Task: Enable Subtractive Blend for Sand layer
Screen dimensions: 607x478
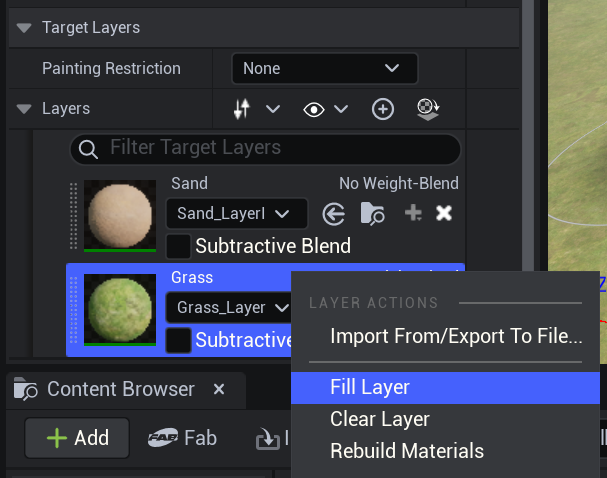Action: tap(178, 246)
